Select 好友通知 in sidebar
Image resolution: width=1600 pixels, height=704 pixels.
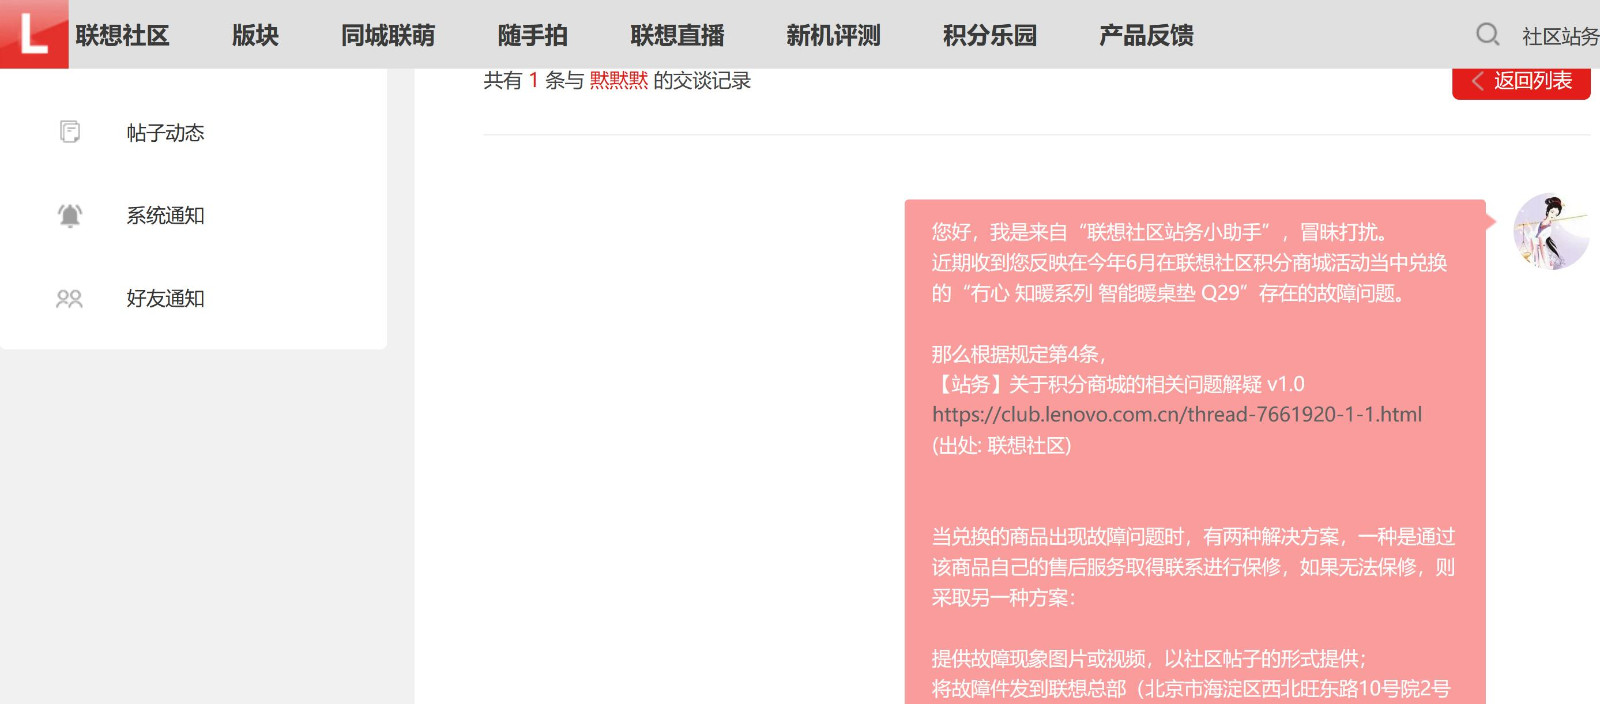(x=165, y=298)
